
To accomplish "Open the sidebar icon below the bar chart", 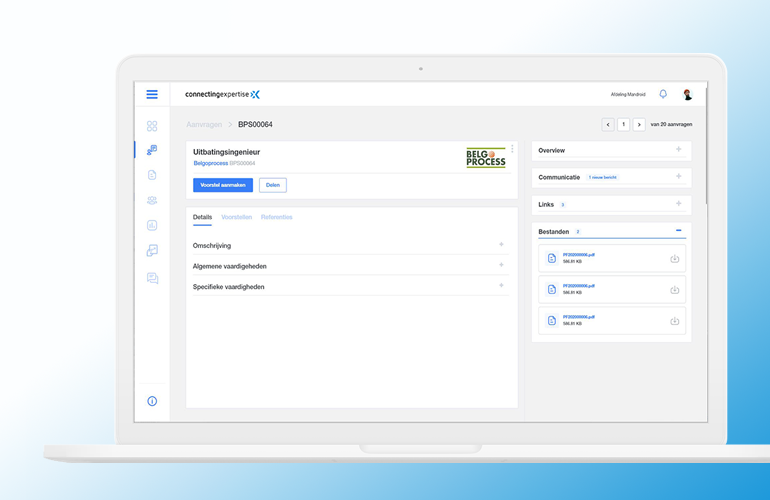I will click(152, 250).
